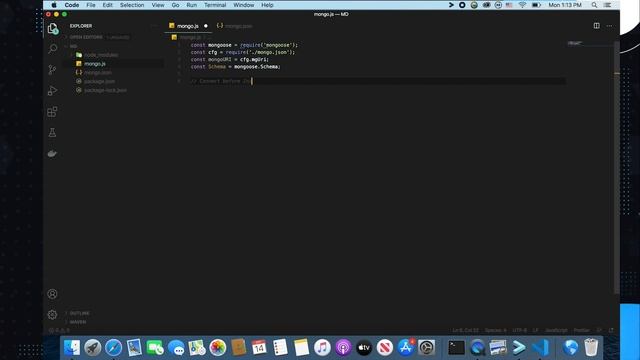Open Spotlight search in menu bar
This screenshot has height=360, width=640.
point(594,5)
